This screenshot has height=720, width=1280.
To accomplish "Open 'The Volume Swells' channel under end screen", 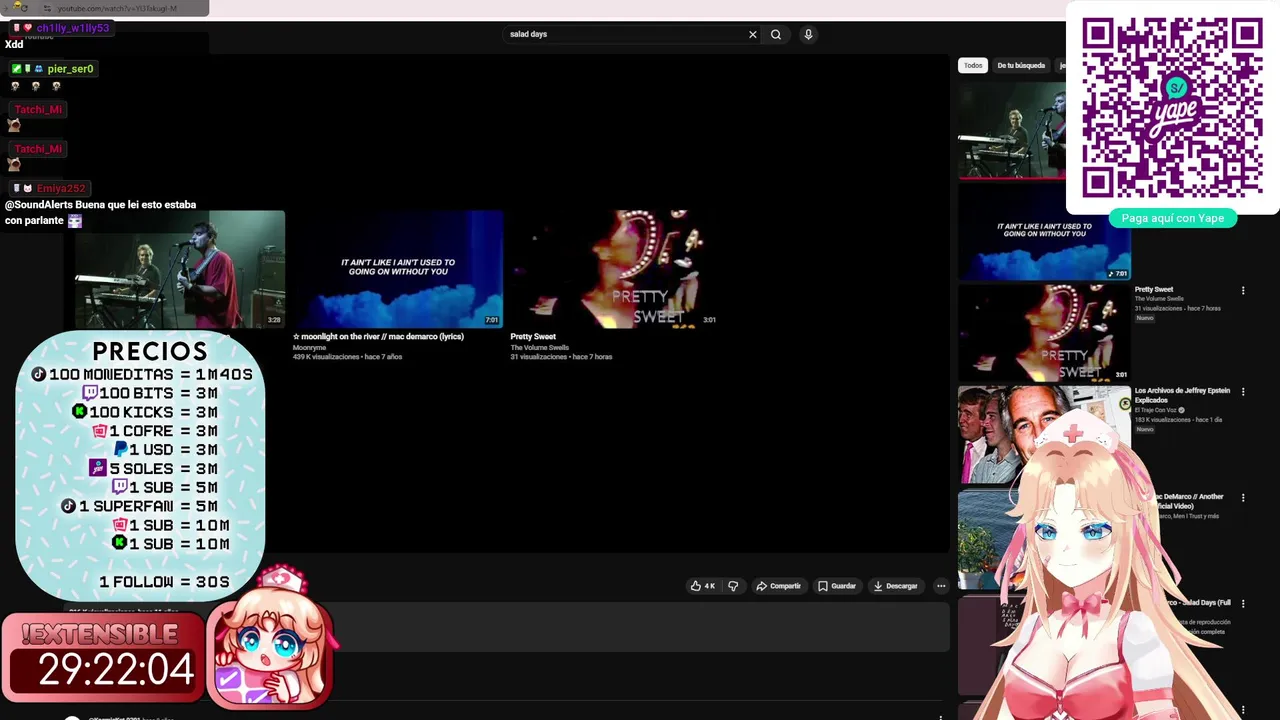I will (539, 347).
